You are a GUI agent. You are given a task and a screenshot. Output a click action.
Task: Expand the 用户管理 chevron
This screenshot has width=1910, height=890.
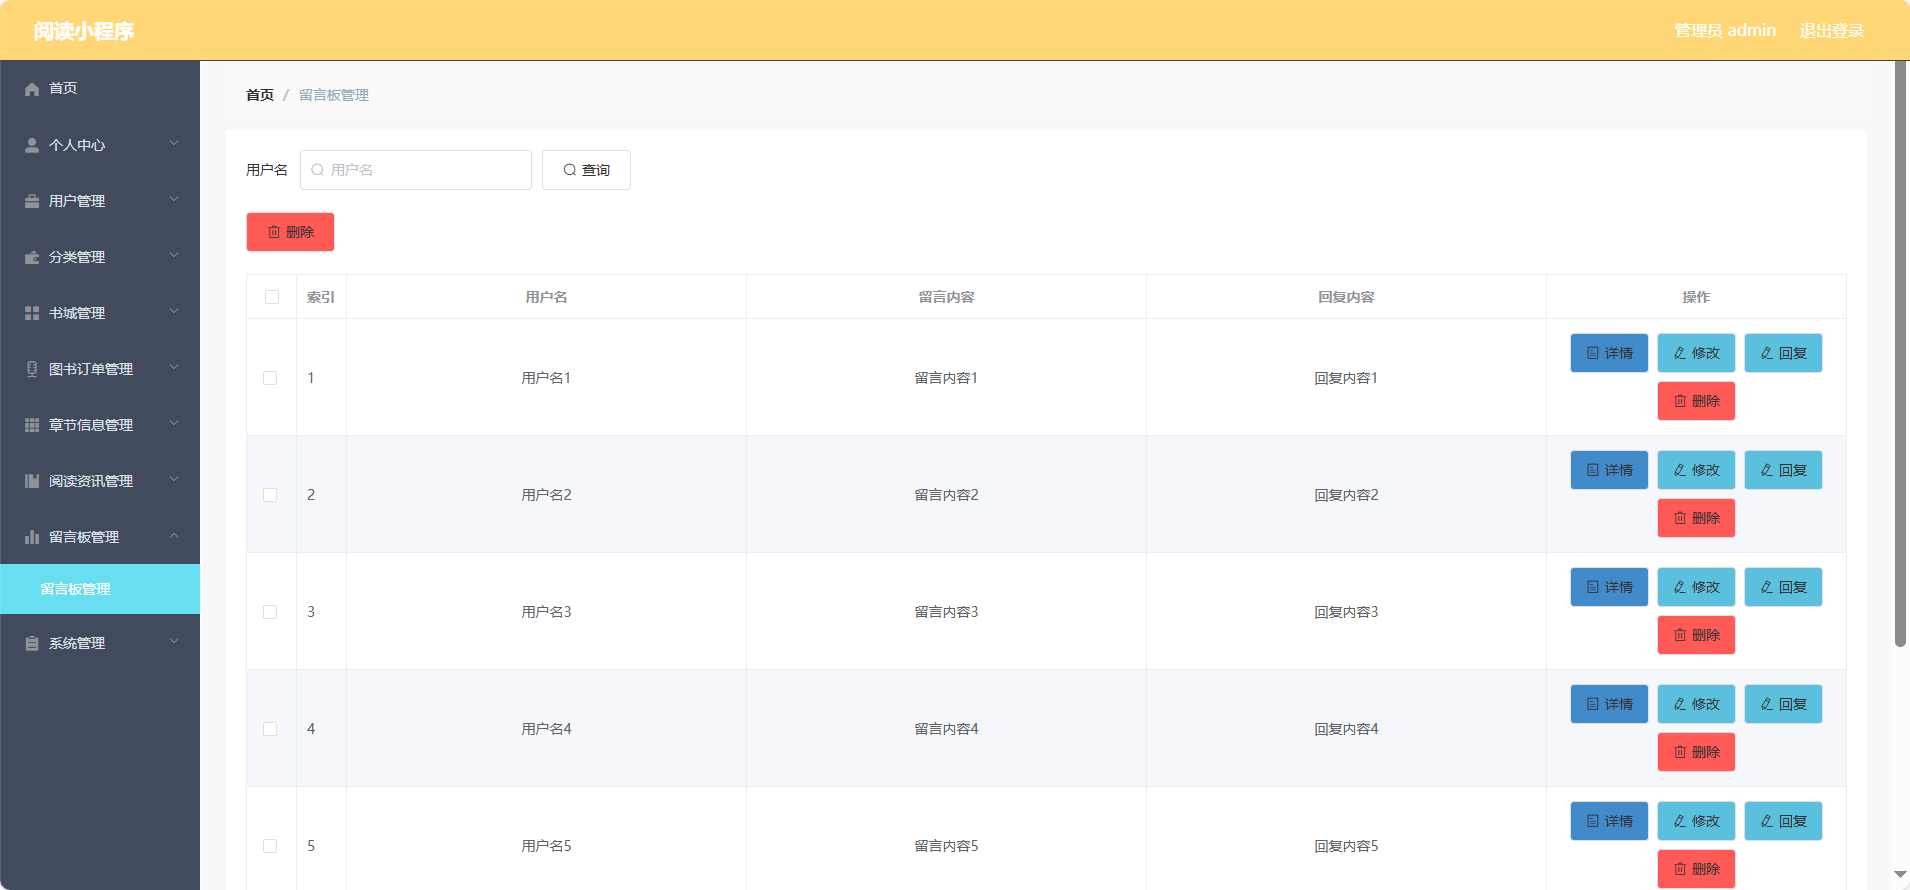tap(174, 200)
